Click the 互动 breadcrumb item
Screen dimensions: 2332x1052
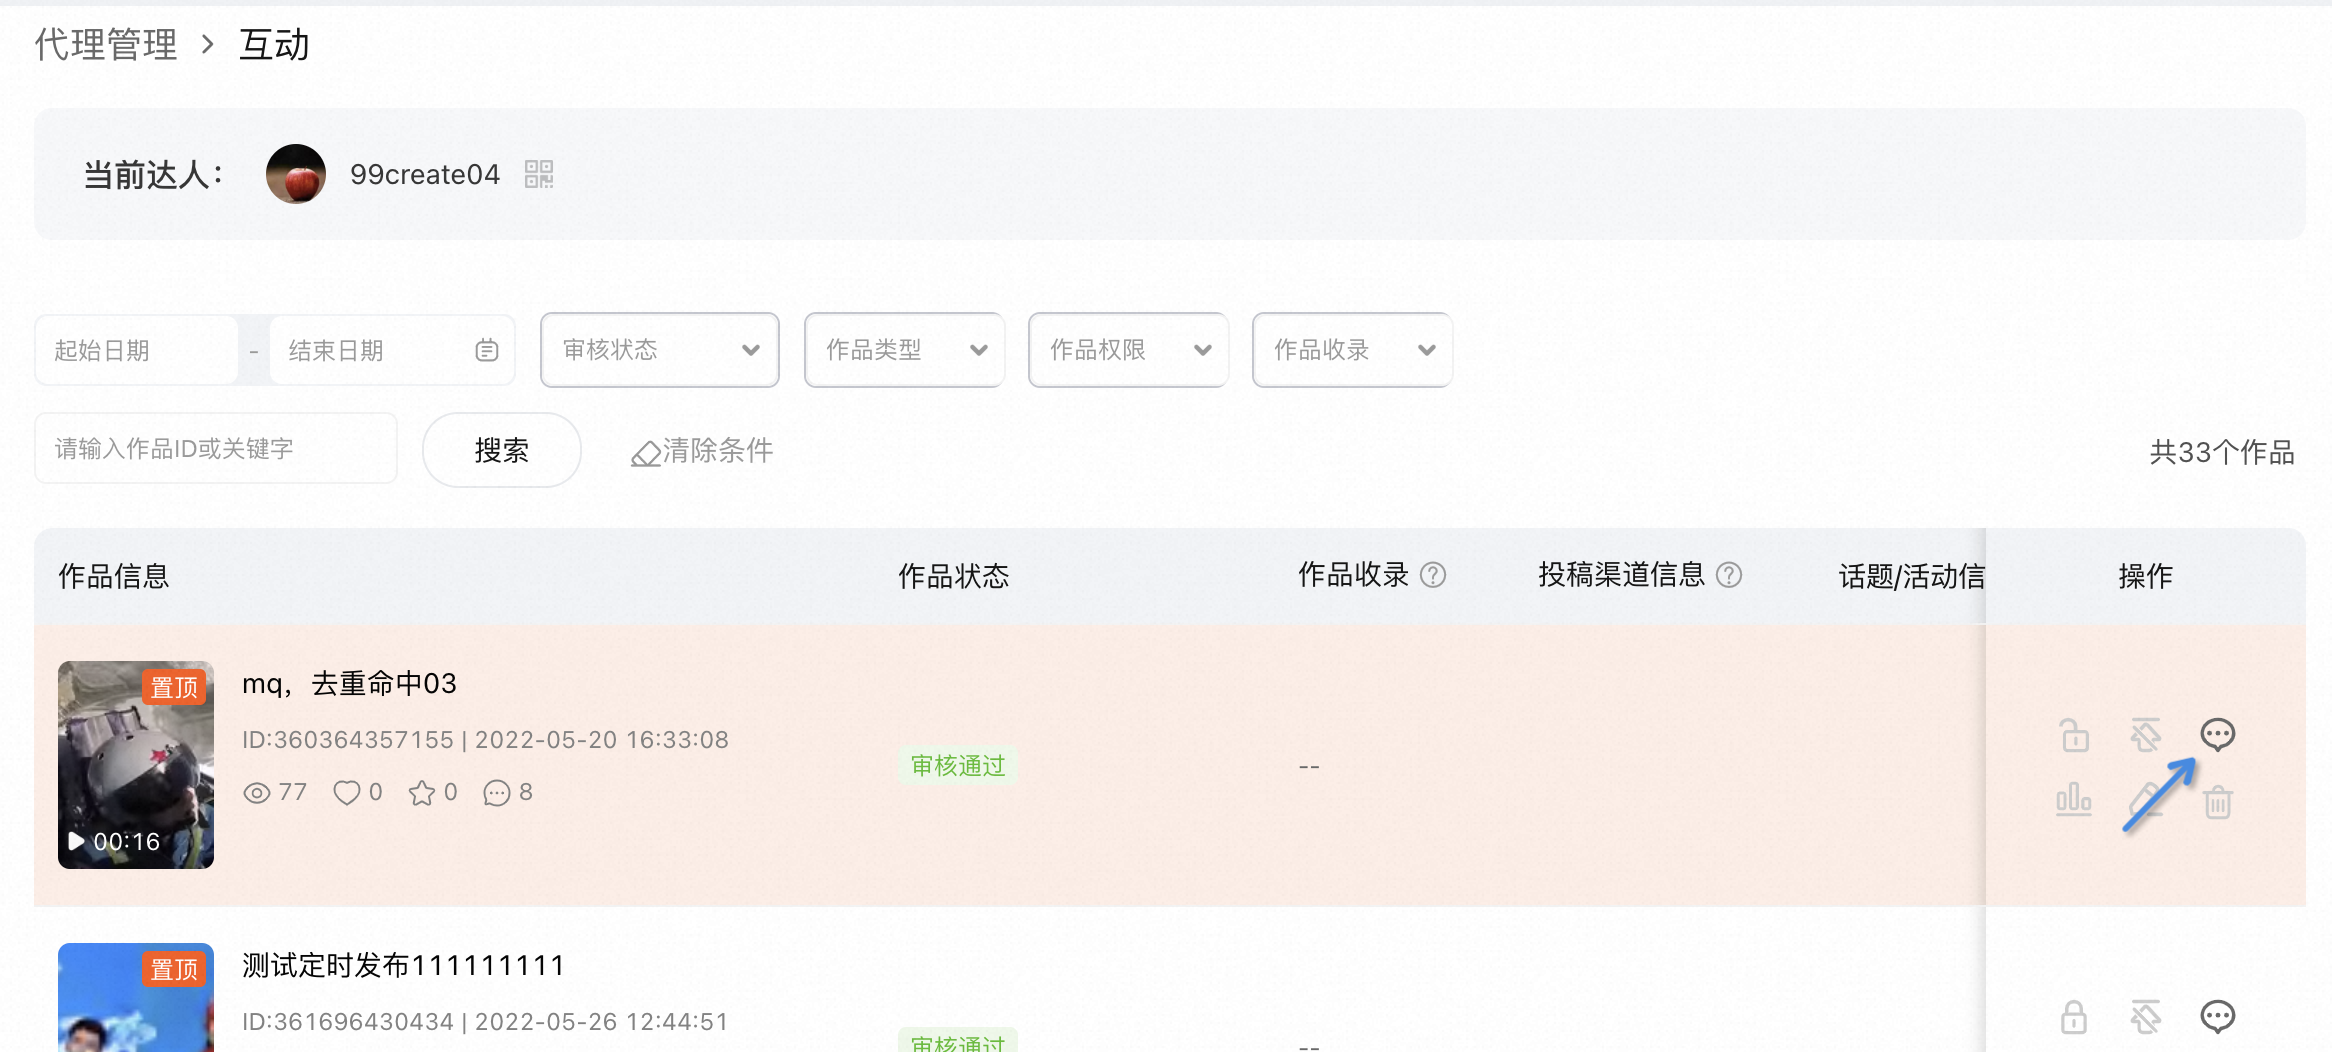(x=274, y=45)
